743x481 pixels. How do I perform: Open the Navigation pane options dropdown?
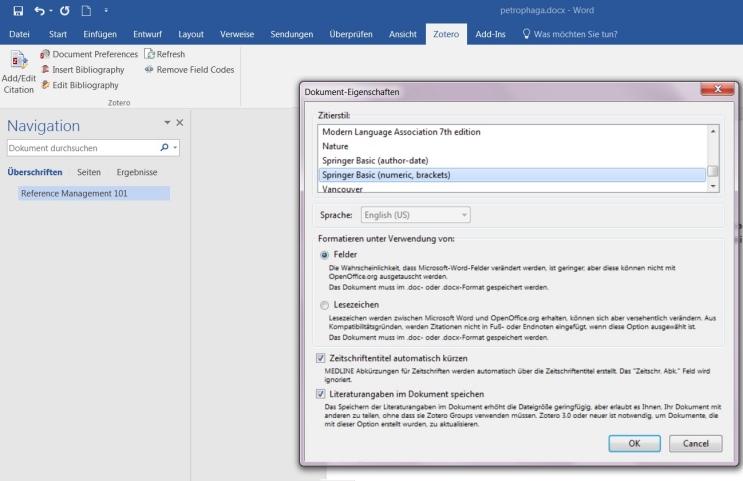click(167, 122)
